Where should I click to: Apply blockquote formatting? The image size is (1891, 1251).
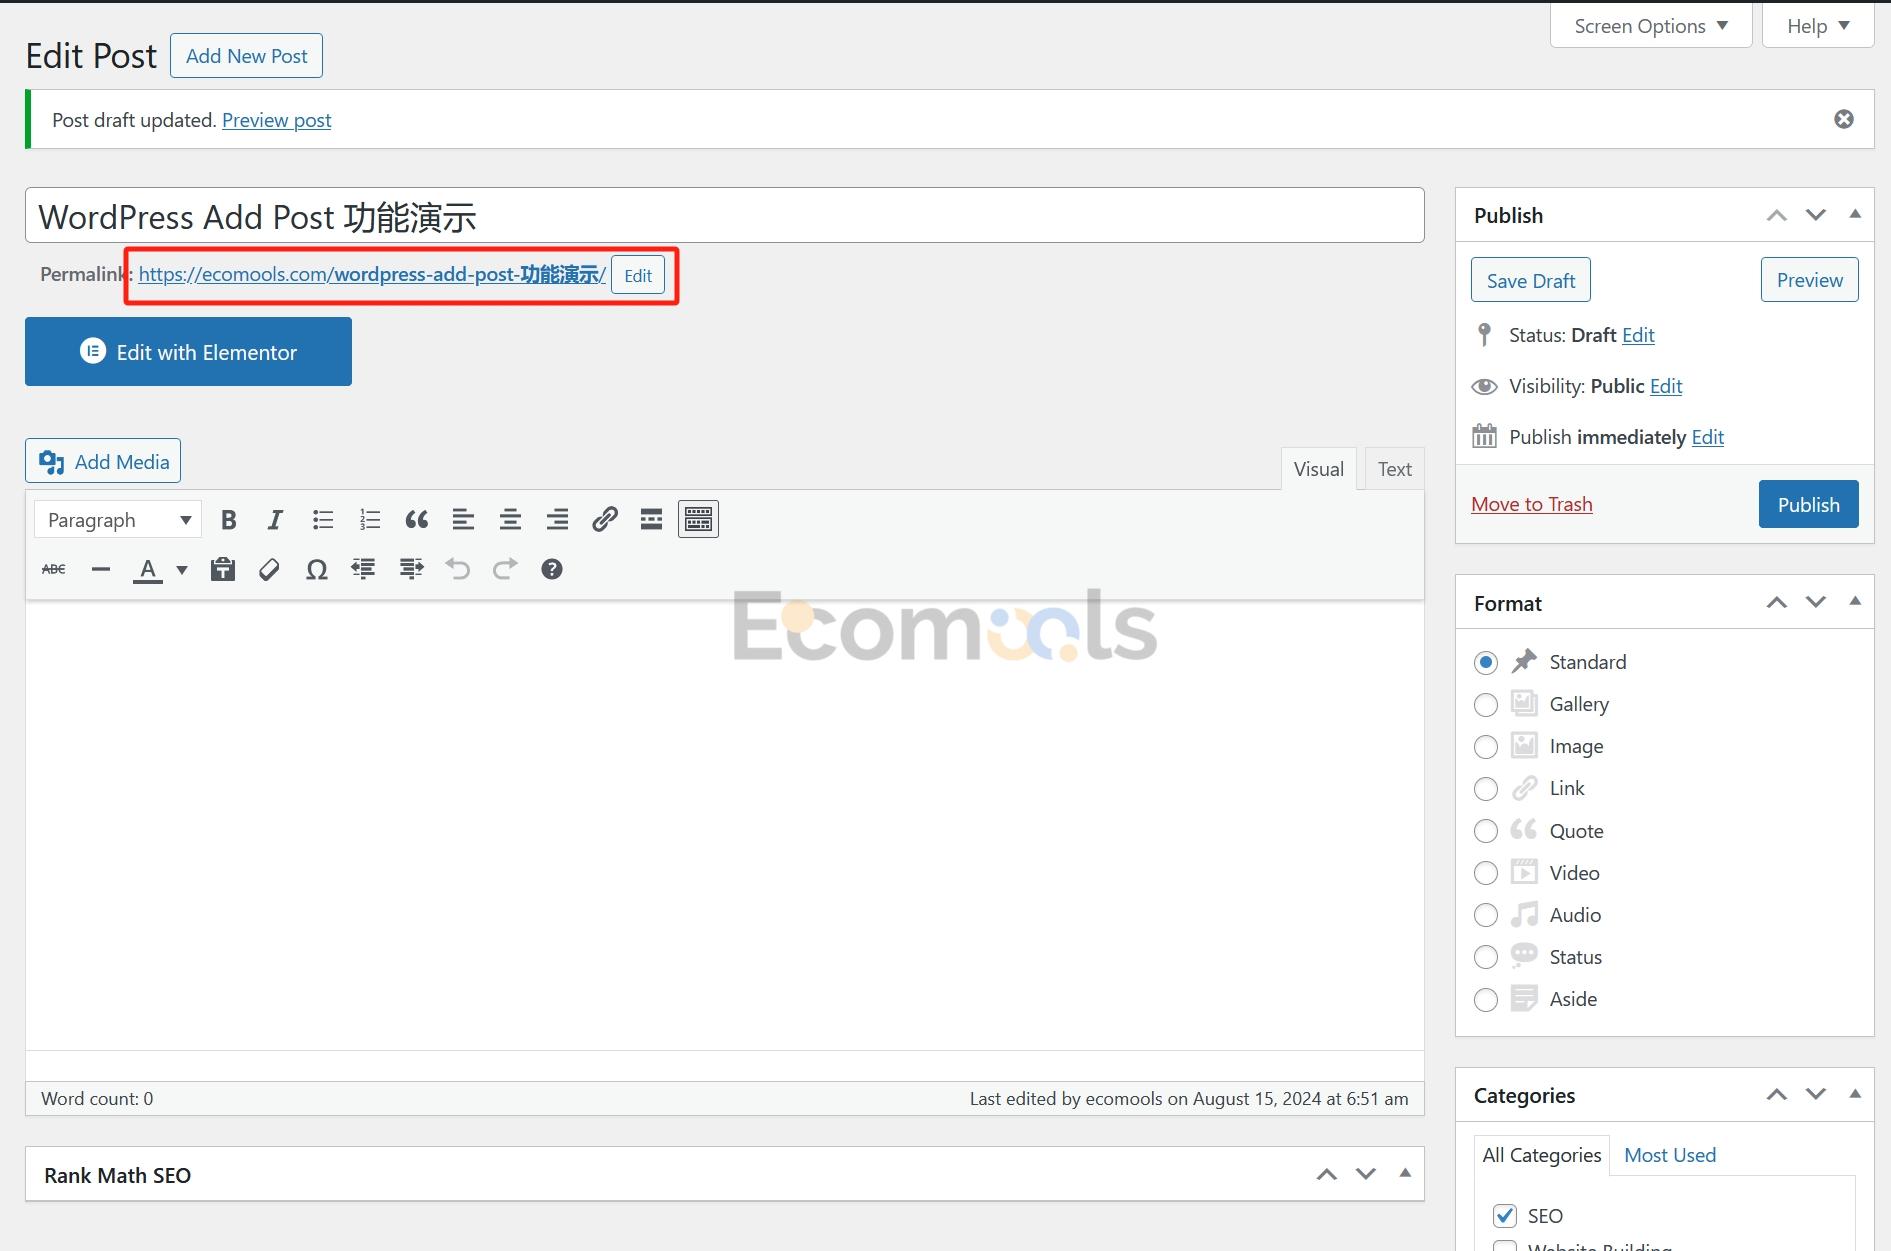pyautogui.click(x=417, y=520)
